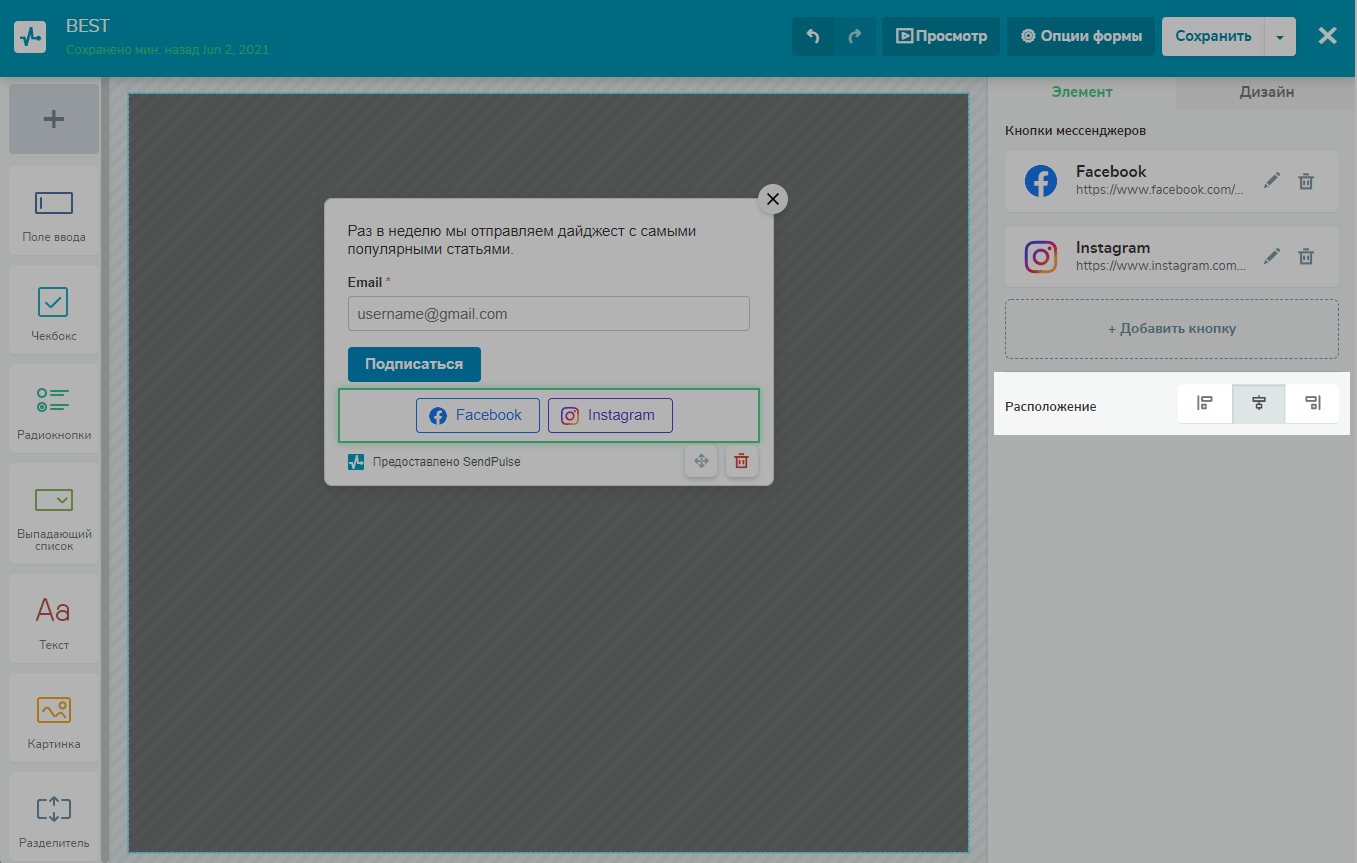Click + Добавить кнопку

point(1171,329)
